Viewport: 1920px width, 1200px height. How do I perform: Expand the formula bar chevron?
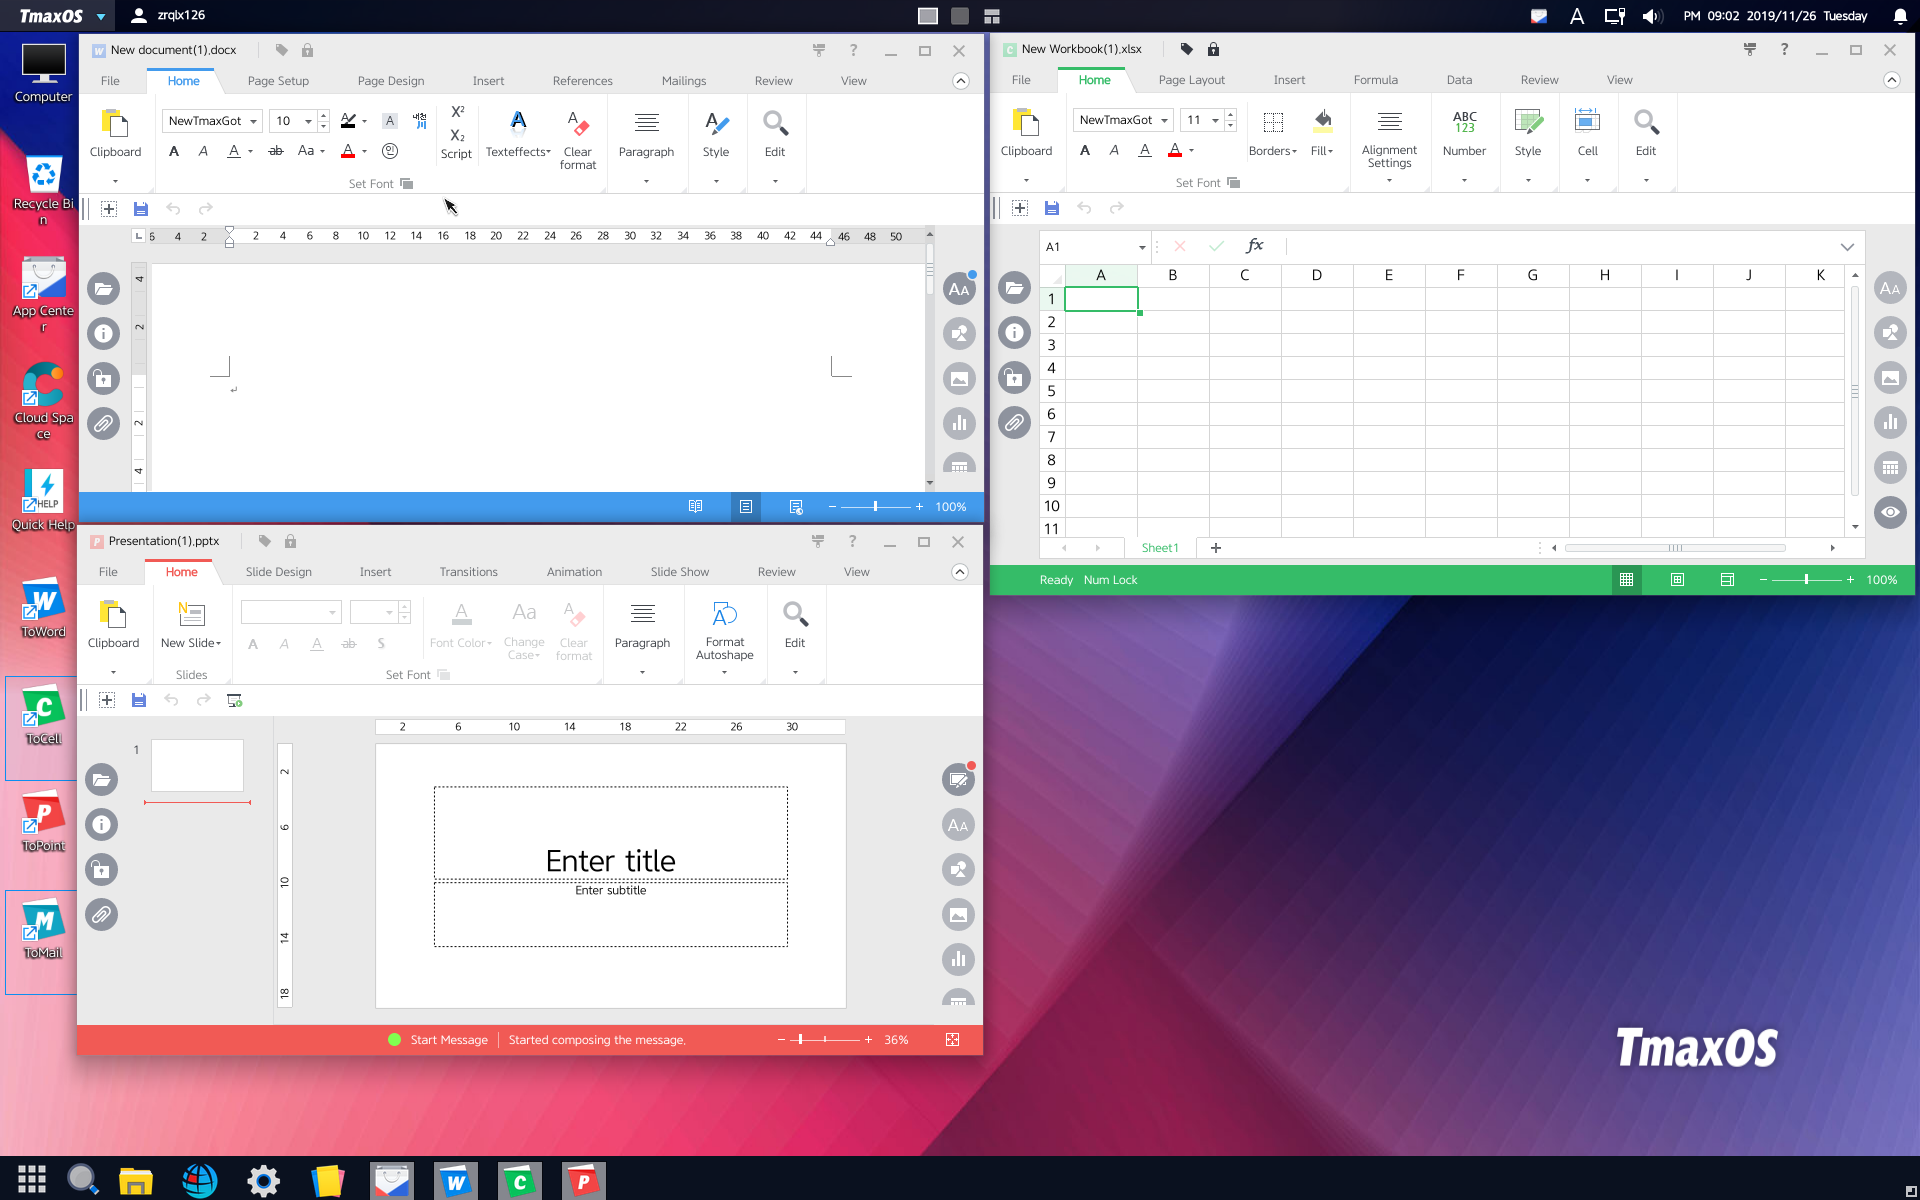[1846, 247]
